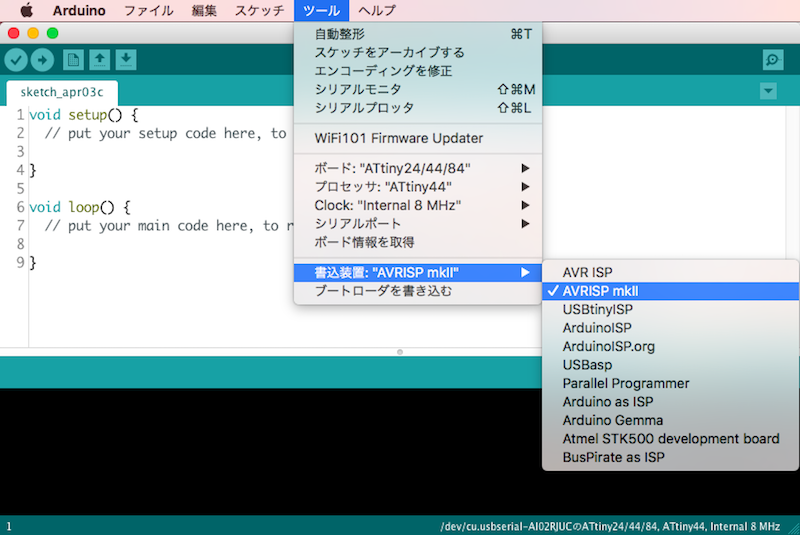This screenshot has width=800, height=535.
Task: Choose USBtinyISP as programmer
Action: point(670,310)
